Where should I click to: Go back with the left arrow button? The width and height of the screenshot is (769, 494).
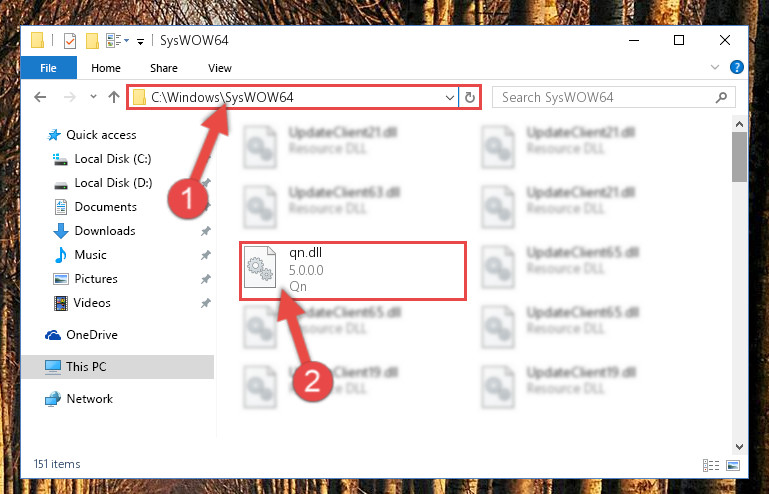(x=40, y=97)
